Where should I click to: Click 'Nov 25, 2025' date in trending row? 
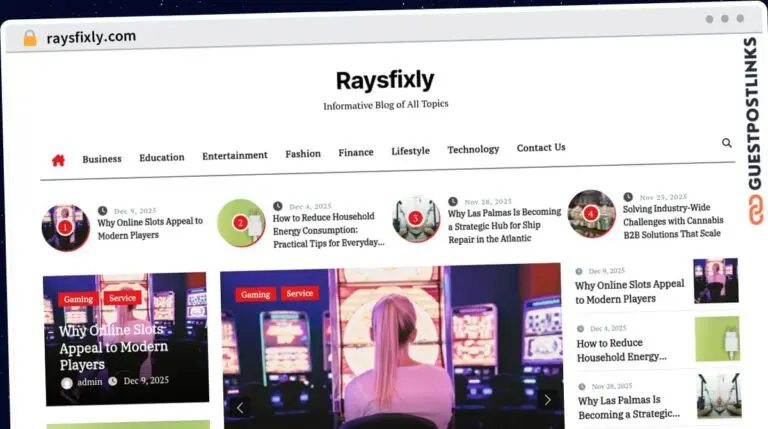[663, 197]
